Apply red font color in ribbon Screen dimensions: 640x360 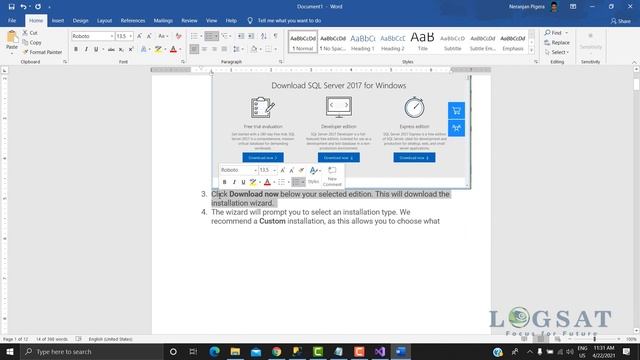173,49
